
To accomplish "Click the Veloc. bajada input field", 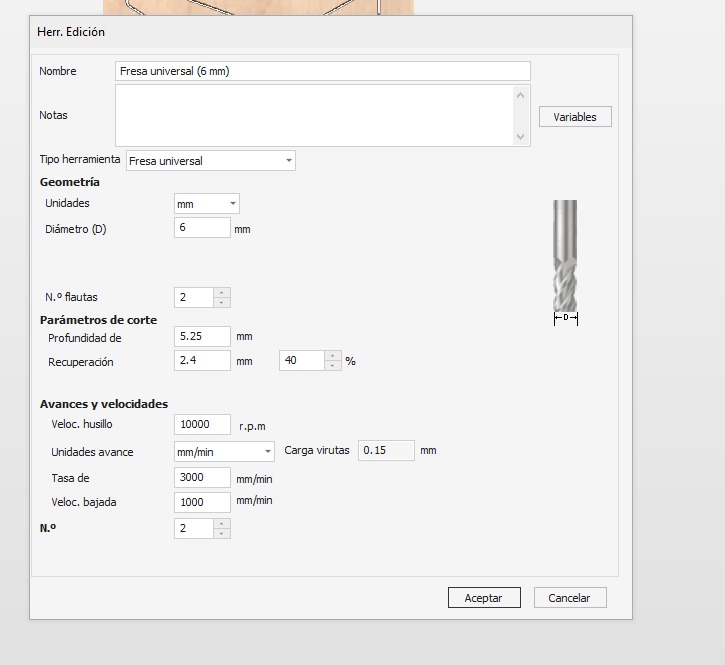I will (x=202, y=502).
